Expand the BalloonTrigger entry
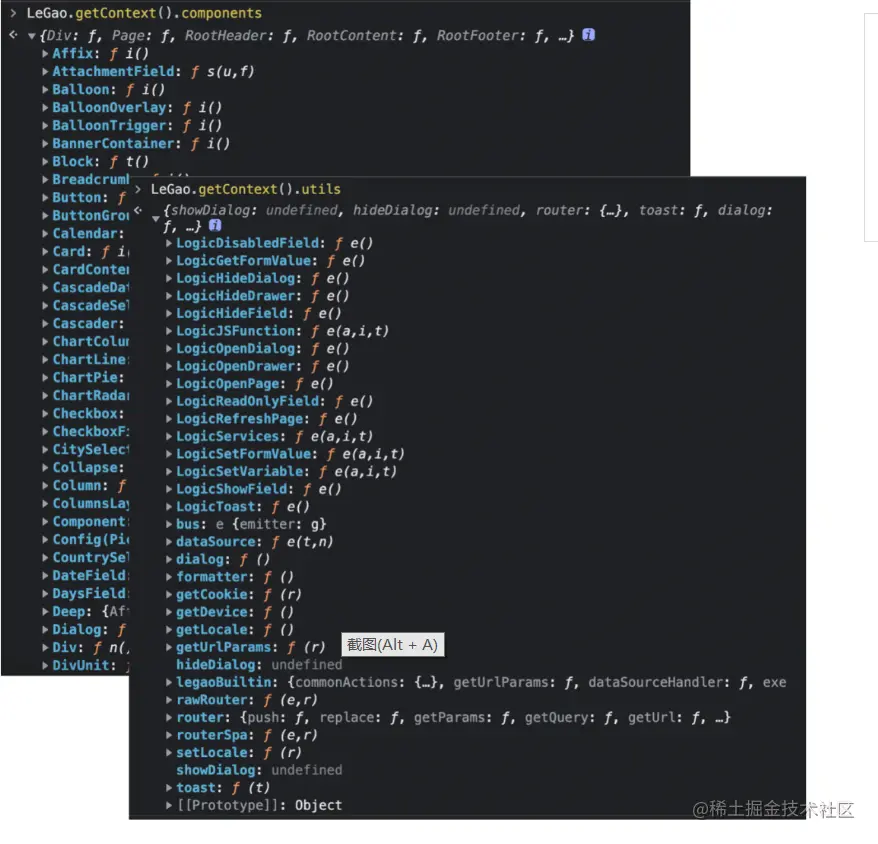Screen dimensions: 878x844 [x=45, y=125]
